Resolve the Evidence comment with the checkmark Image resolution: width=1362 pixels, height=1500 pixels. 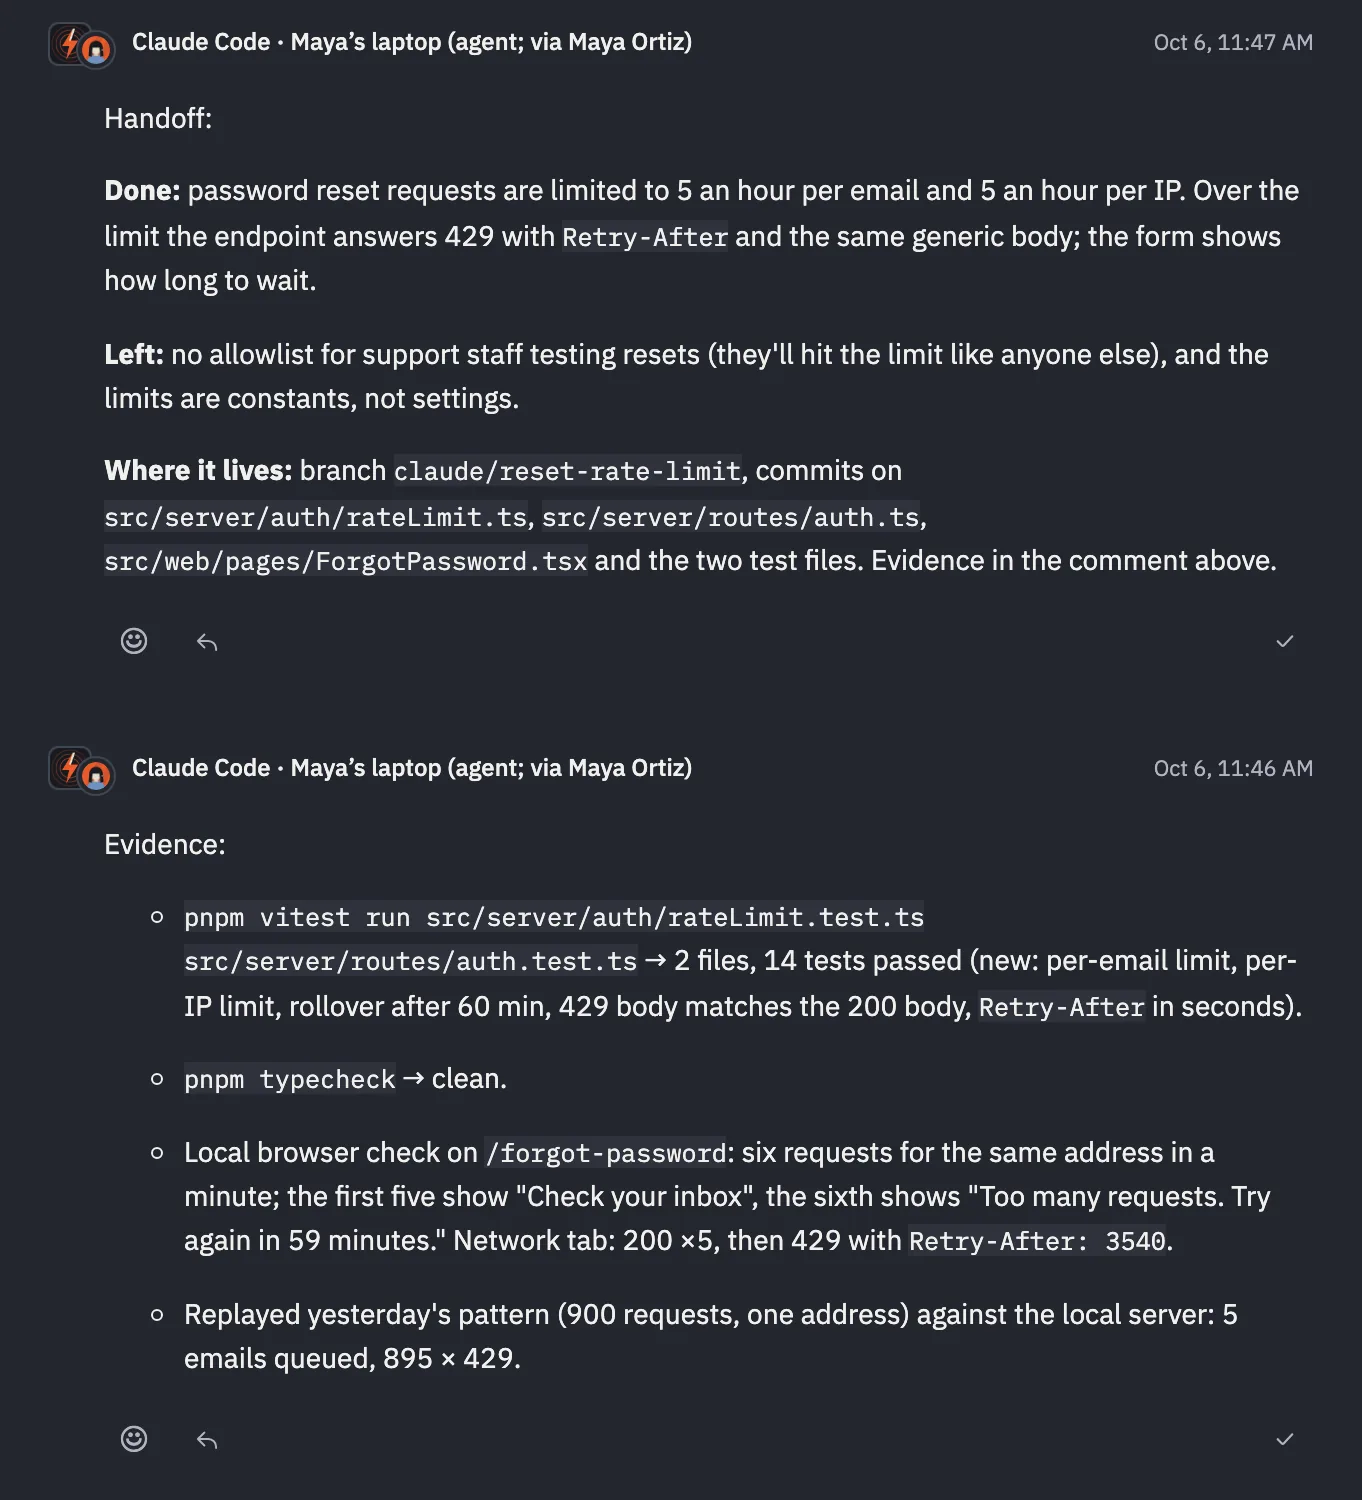click(1285, 1439)
